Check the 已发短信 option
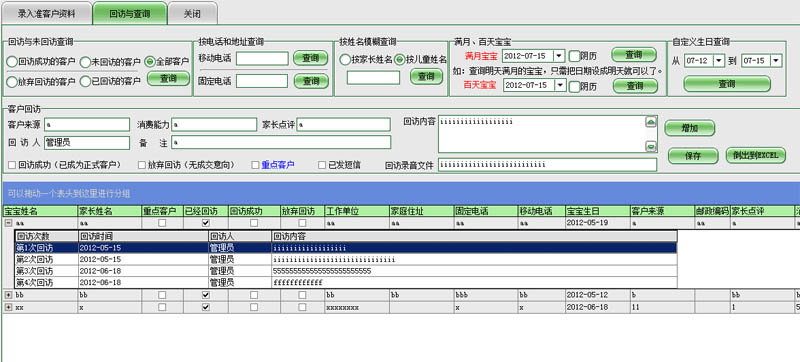 click(x=322, y=165)
